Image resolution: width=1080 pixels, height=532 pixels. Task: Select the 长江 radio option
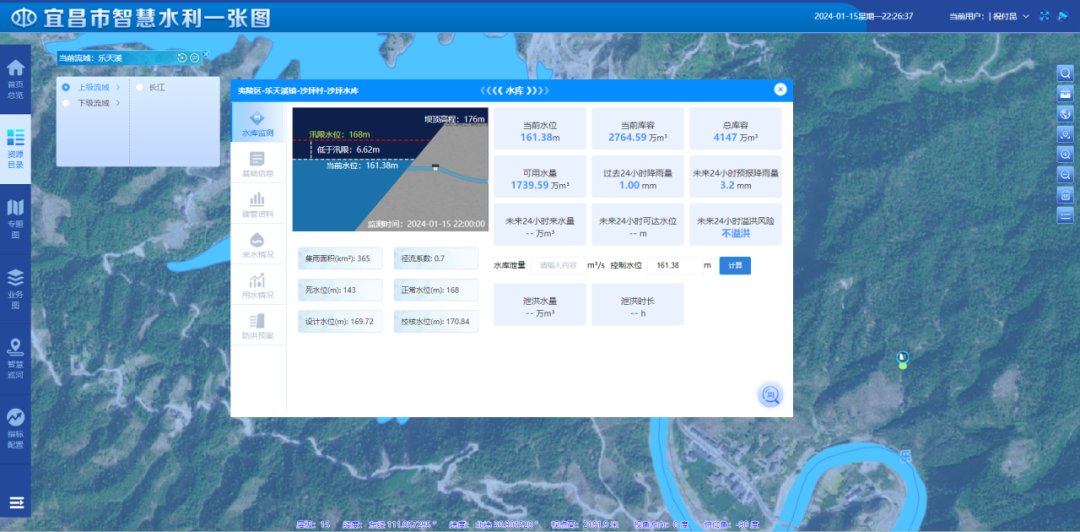tap(139, 87)
